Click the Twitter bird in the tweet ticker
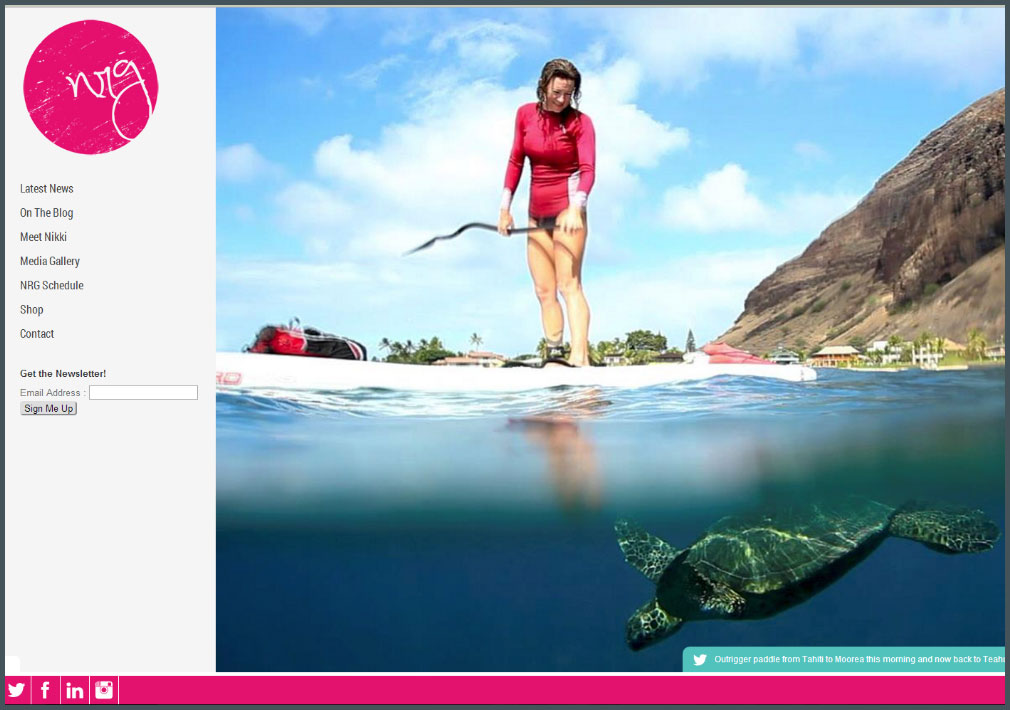Image resolution: width=1010 pixels, height=710 pixels. tap(700, 660)
